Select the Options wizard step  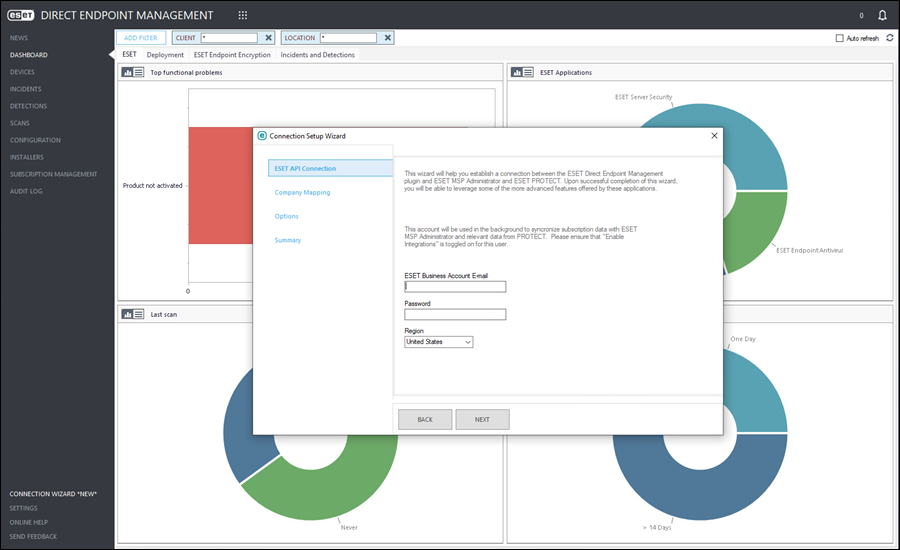pyautogui.click(x=286, y=216)
